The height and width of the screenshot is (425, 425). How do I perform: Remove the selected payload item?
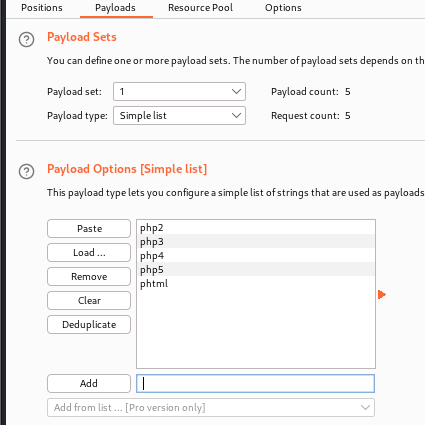(89, 277)
